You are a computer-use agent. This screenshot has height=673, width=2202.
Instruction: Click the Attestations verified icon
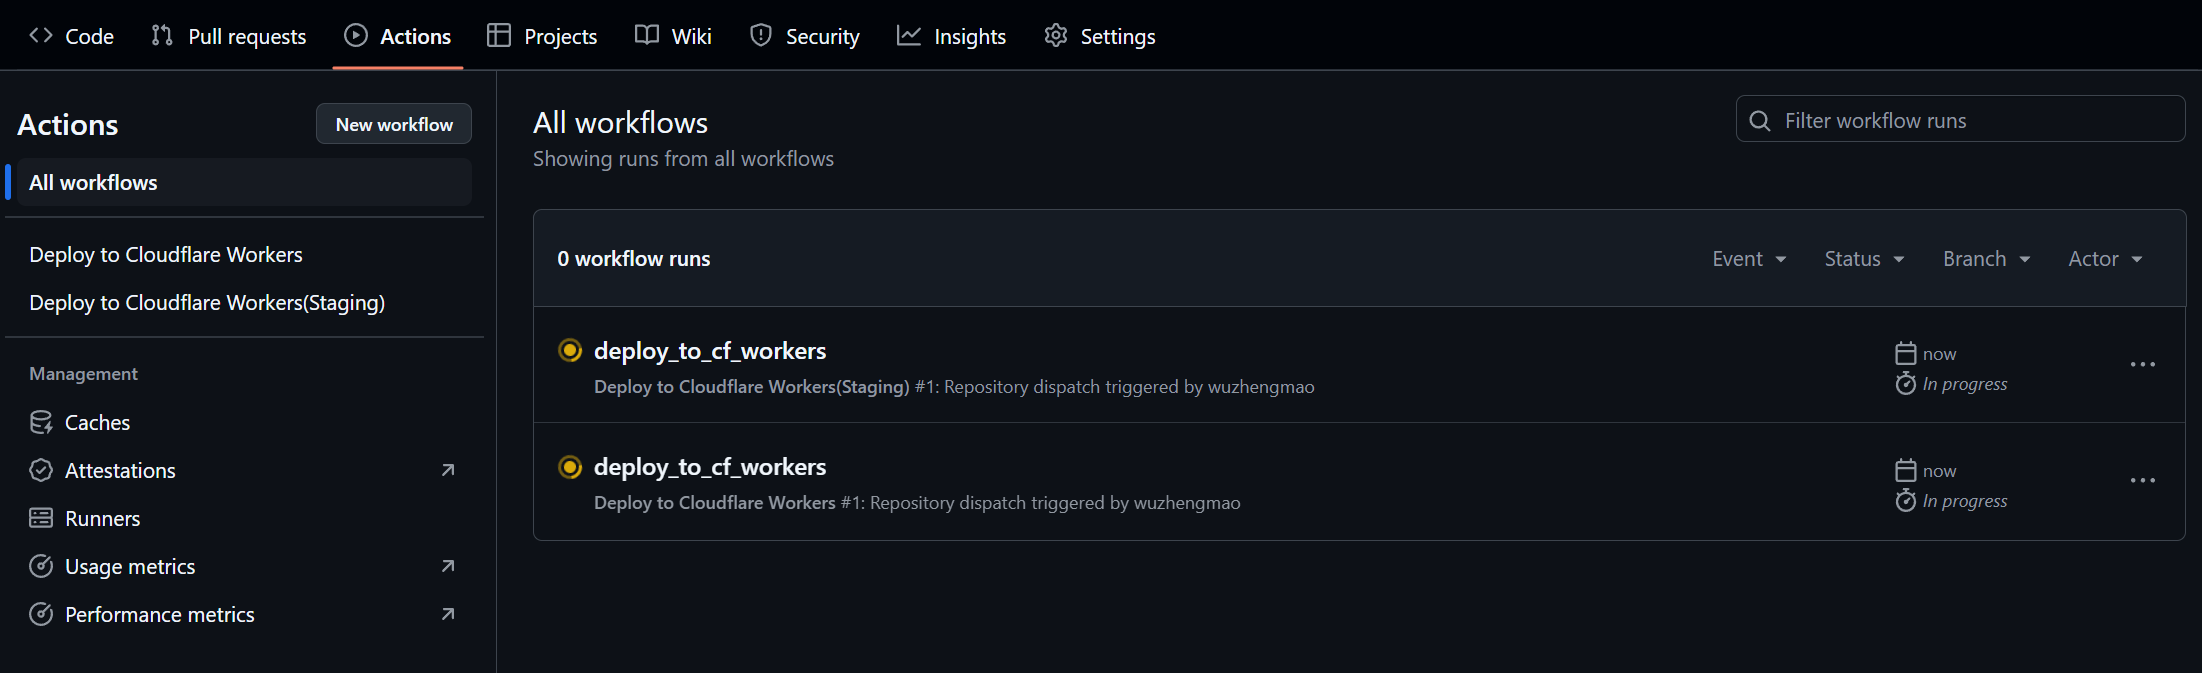point(41,470)
